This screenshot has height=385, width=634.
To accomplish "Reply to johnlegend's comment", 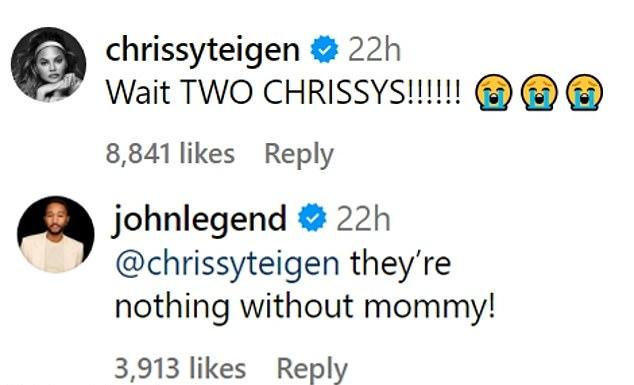I will click(x=312, y=370).
